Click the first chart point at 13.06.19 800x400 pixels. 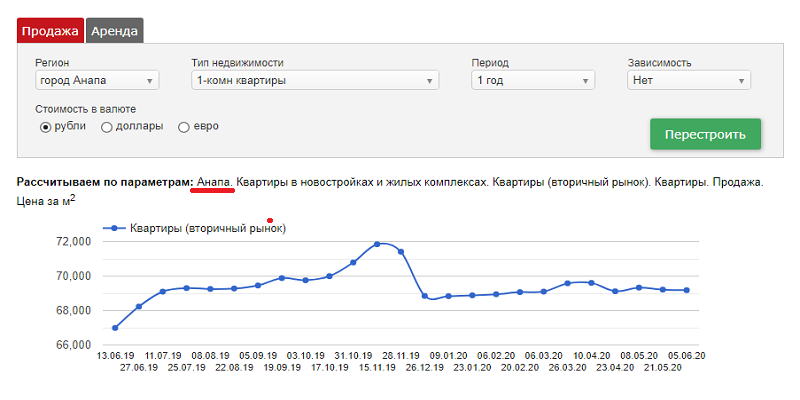click(115, 328)
